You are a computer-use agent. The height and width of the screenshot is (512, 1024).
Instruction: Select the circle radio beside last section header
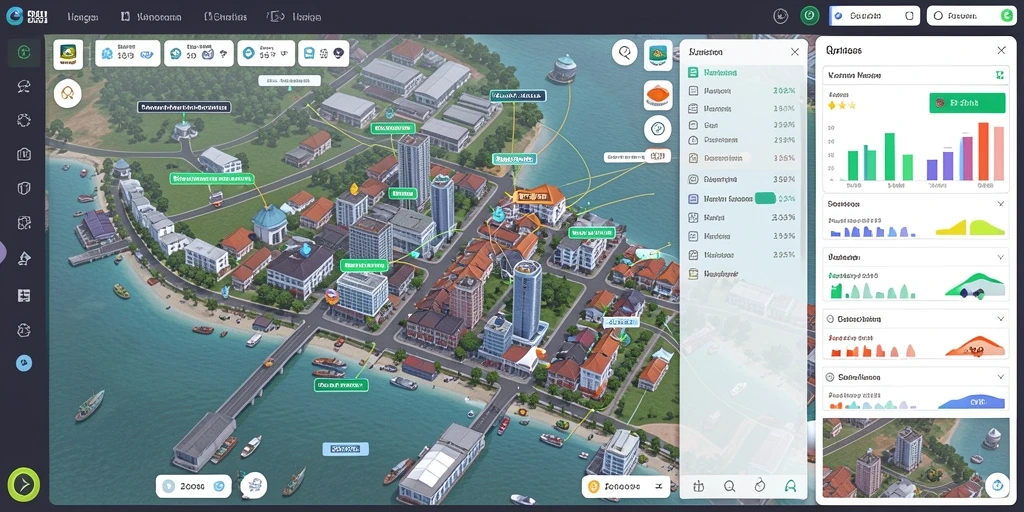(831, 377)
